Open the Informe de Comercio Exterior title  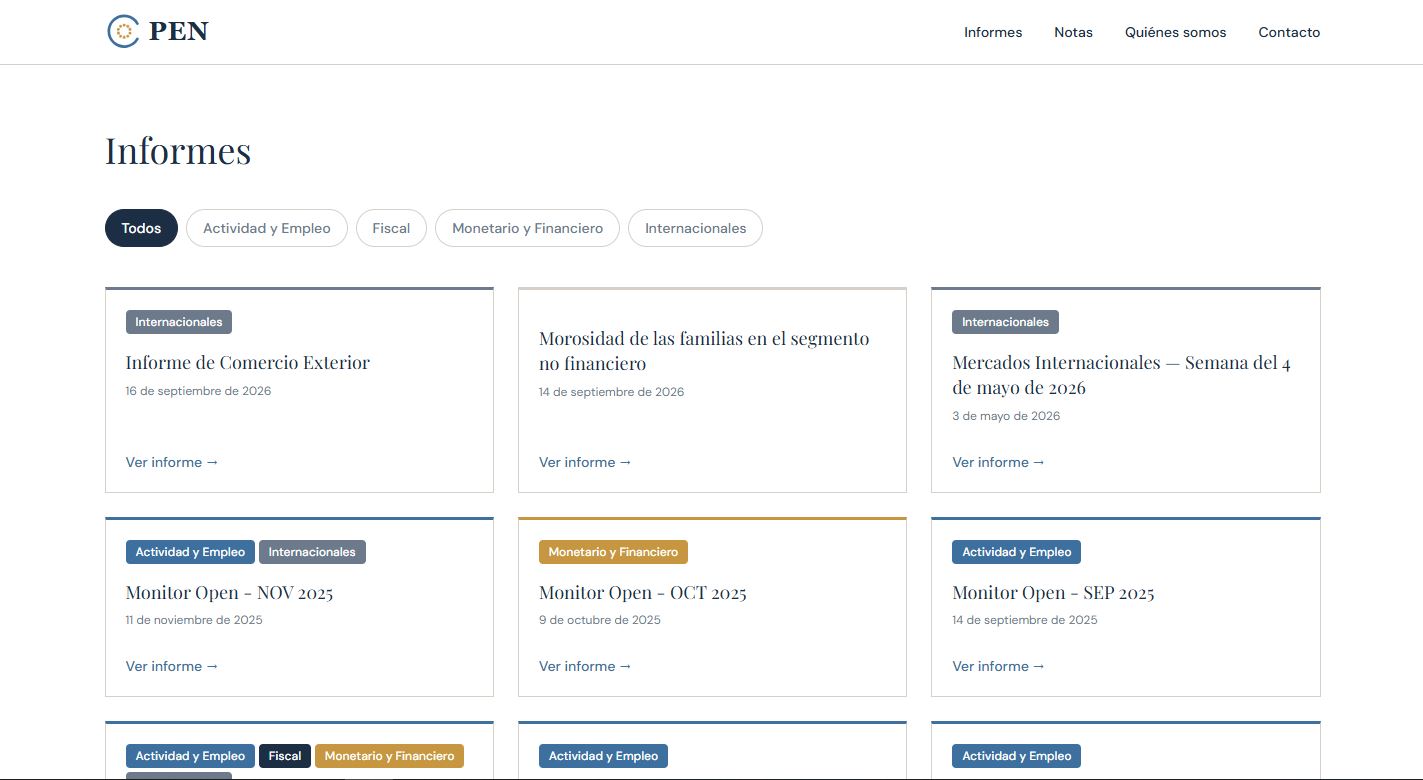(248, 362)
